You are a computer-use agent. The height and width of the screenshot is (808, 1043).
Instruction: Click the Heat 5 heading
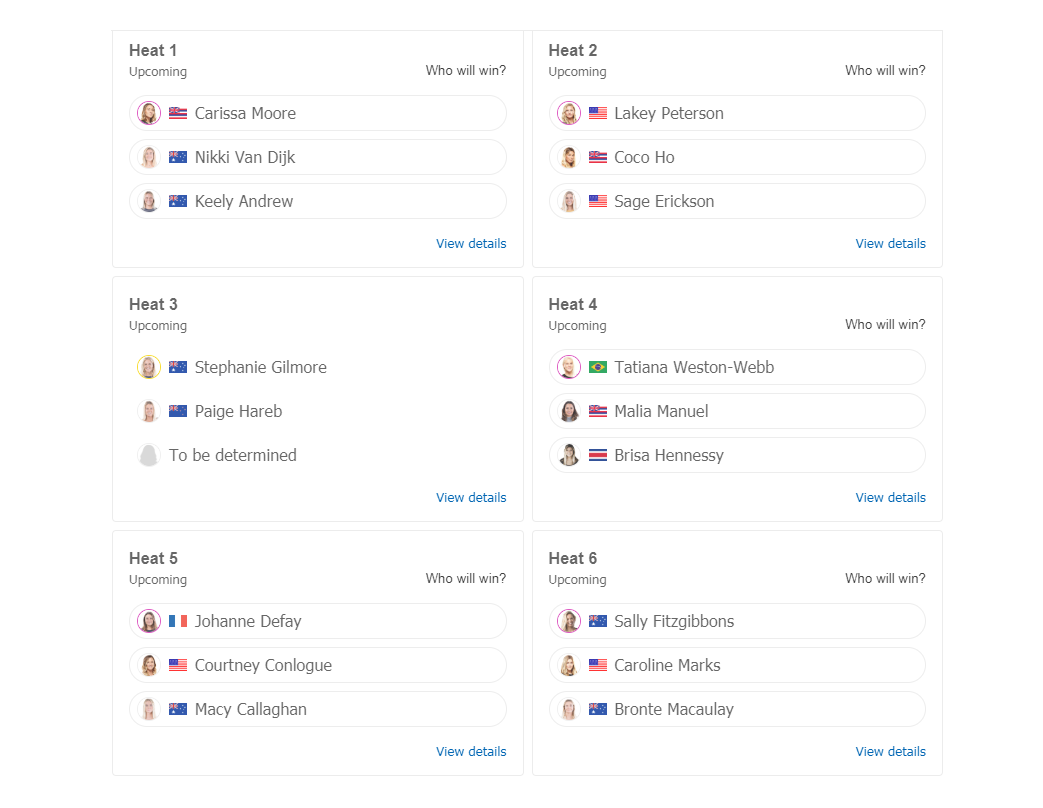coord(153,558)
